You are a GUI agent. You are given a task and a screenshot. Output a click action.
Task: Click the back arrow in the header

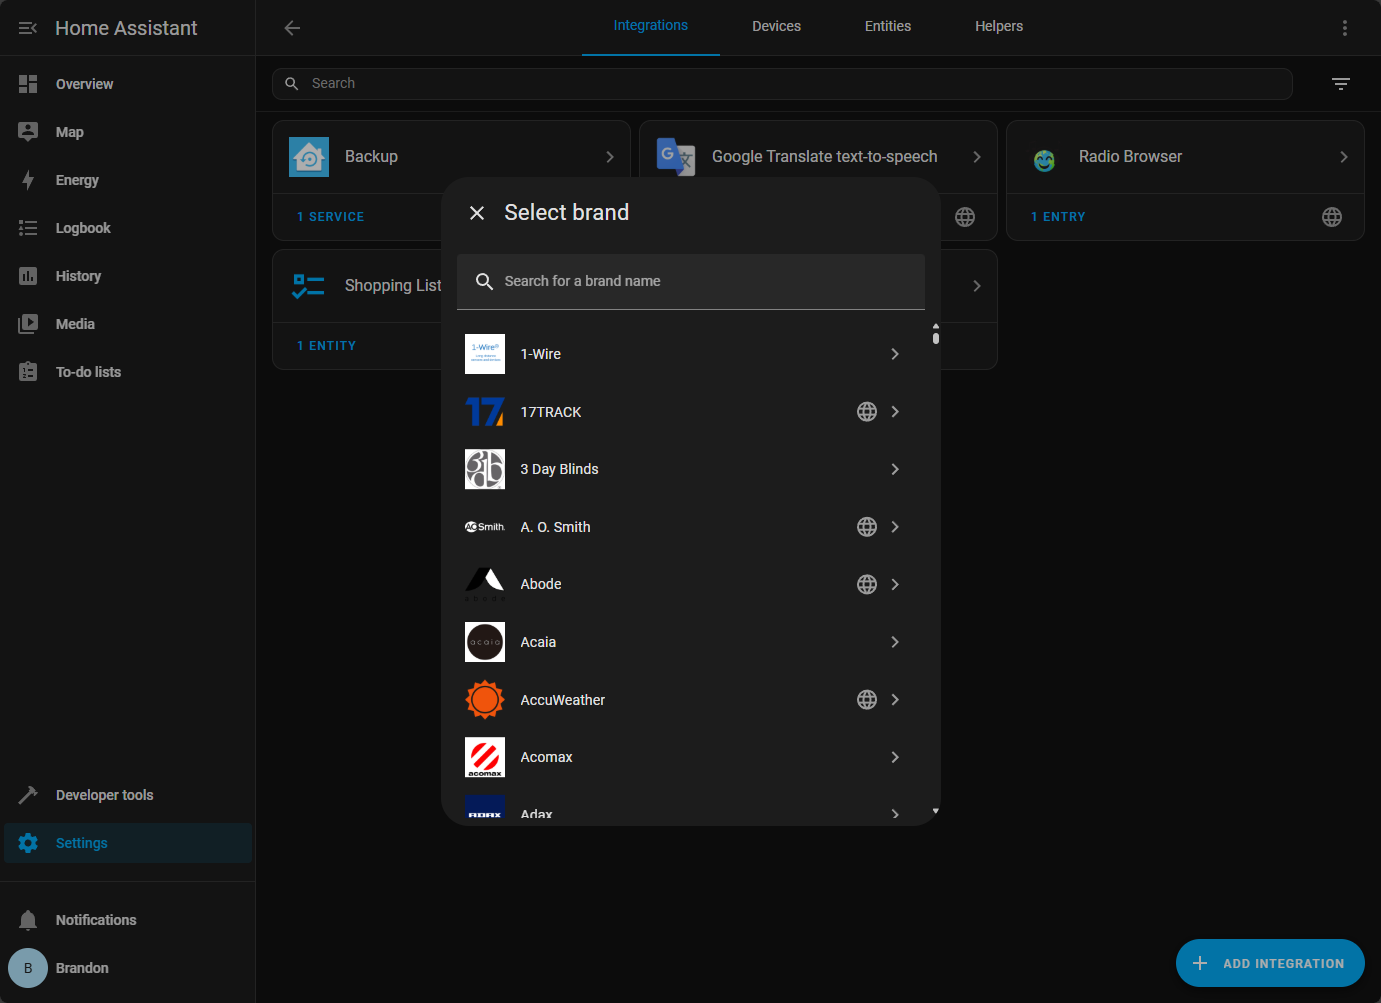[292, 28]
